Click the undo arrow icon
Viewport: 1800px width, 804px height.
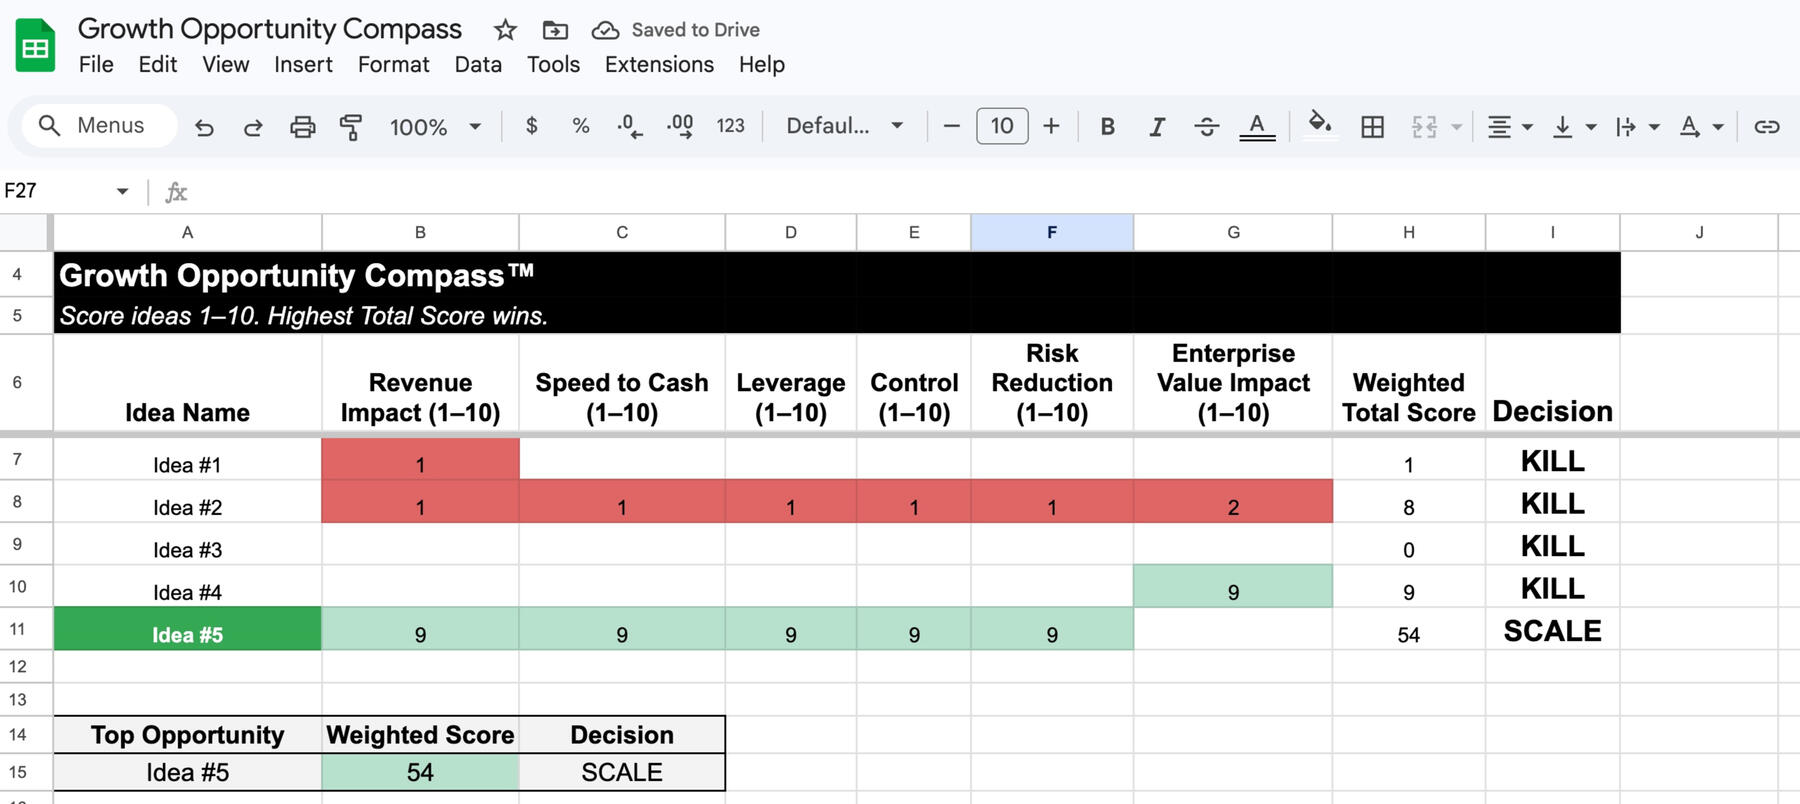click(204, 127)
